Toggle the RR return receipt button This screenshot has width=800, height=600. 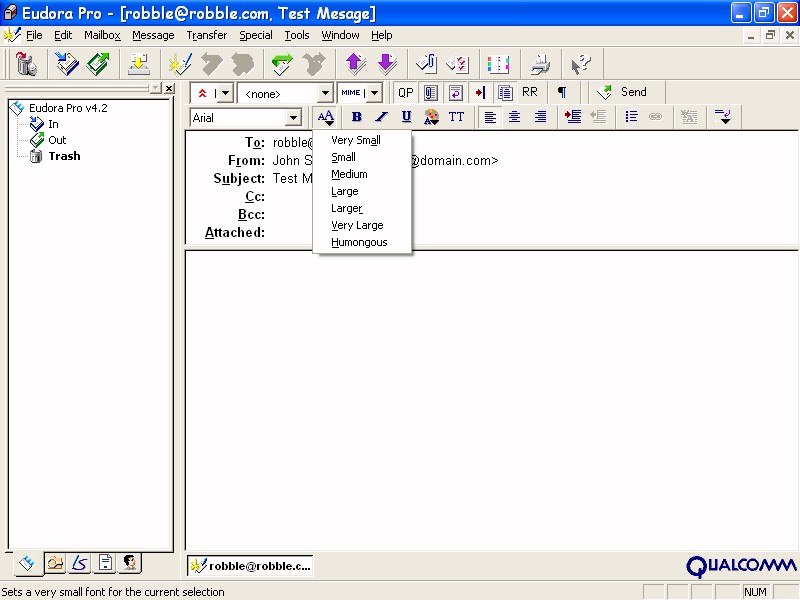[530, 92]
